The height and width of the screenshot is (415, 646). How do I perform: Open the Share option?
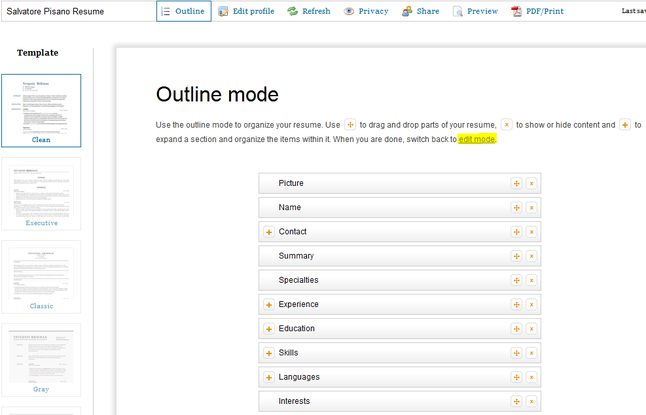[x=421, y=11]
